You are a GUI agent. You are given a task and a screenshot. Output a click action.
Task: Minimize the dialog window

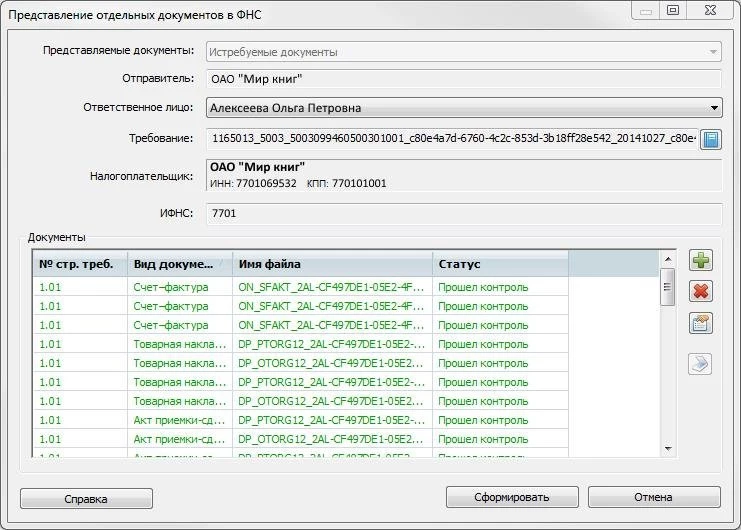(x=646, y=10)
